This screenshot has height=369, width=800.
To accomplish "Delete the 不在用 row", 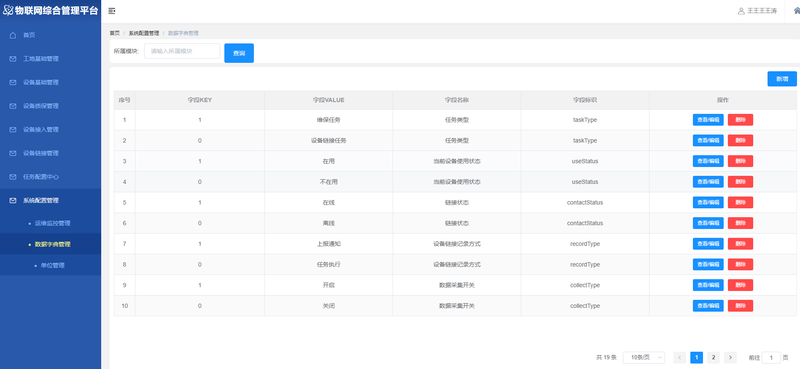I will click(x=740, y=182).
